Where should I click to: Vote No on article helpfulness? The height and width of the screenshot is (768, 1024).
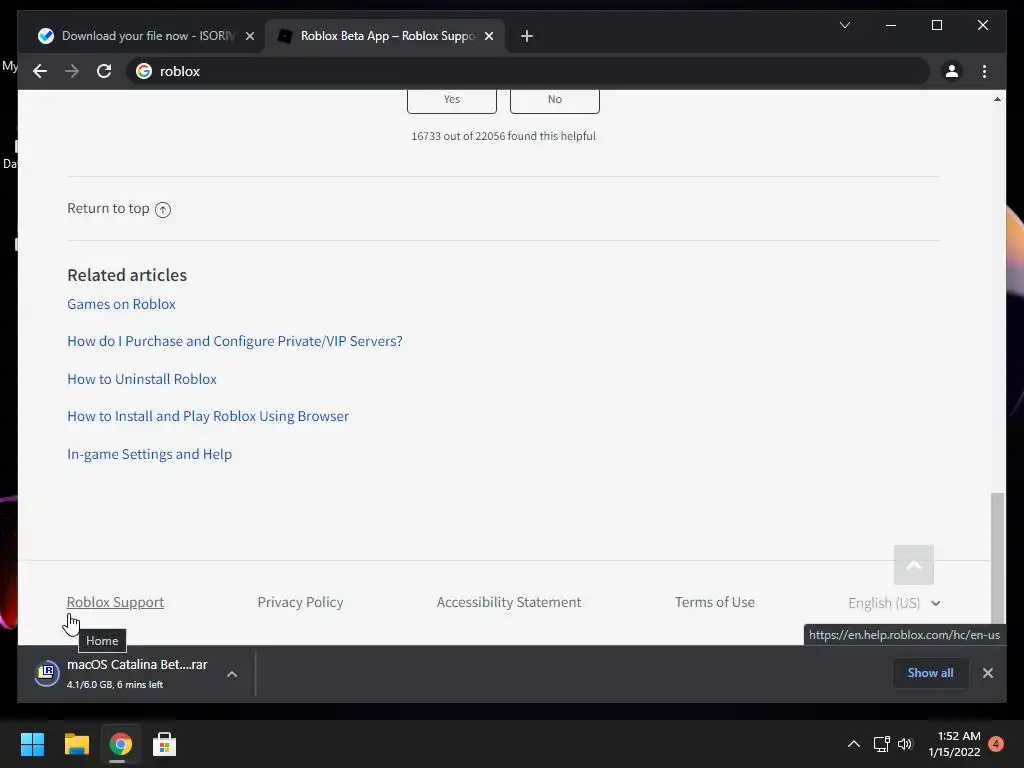pos(554,100)
